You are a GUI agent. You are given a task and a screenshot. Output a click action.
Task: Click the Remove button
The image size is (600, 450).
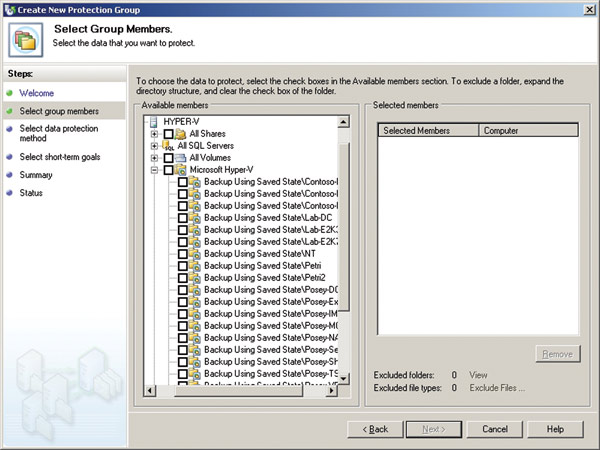click(x=558, y=354)
